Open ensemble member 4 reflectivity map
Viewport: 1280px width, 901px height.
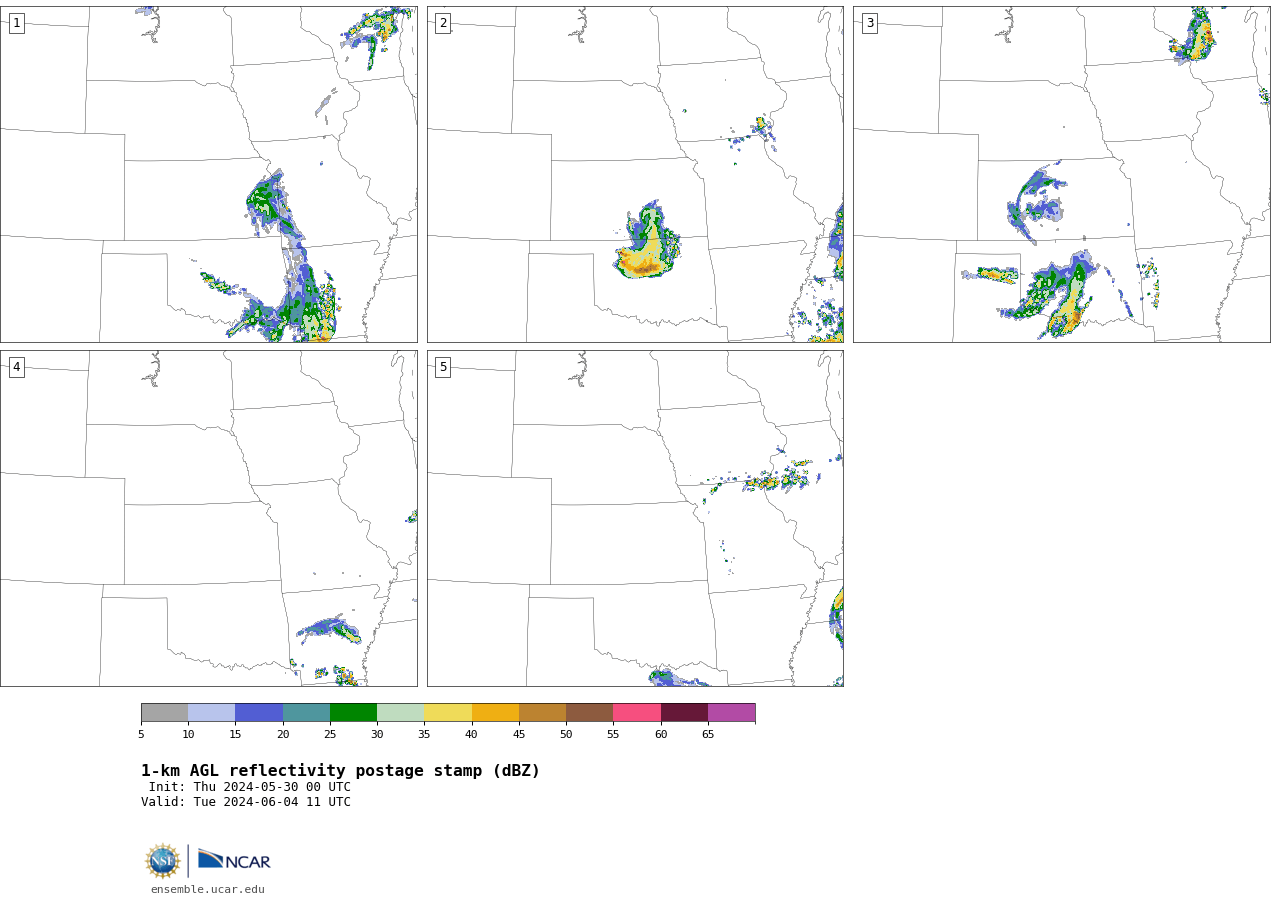209,518
